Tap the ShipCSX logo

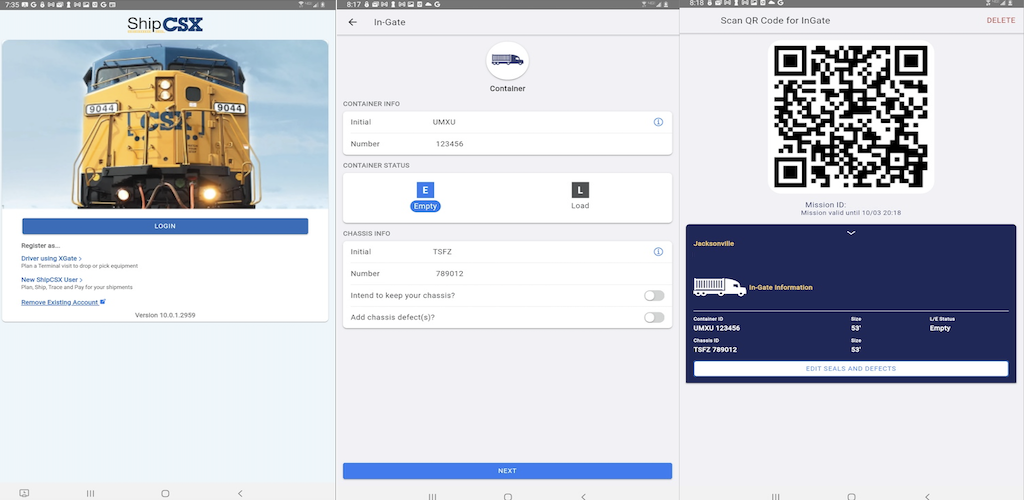165,25
